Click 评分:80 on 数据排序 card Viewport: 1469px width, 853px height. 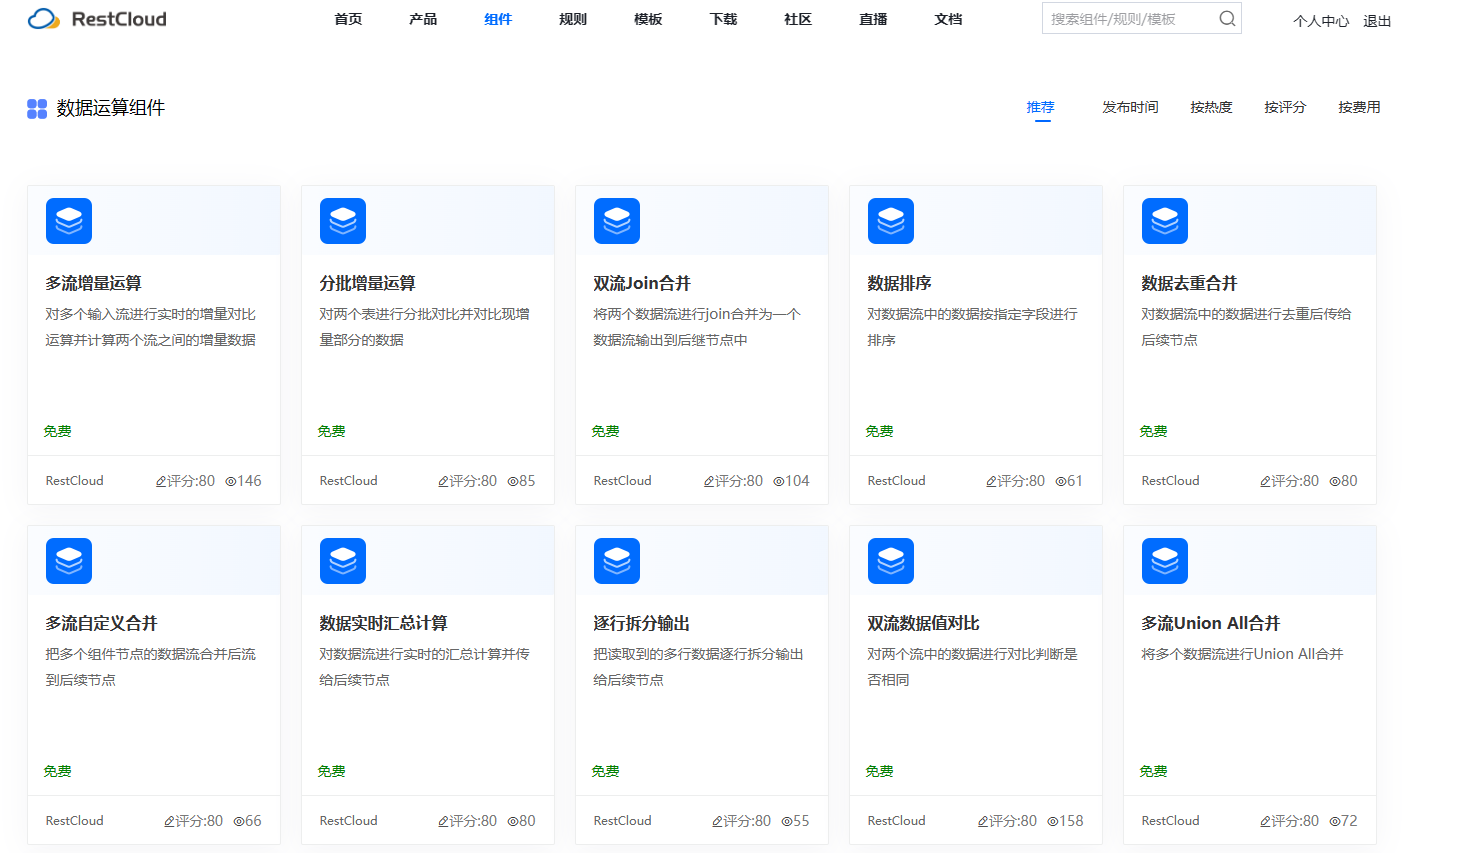tap(1020, 482)
